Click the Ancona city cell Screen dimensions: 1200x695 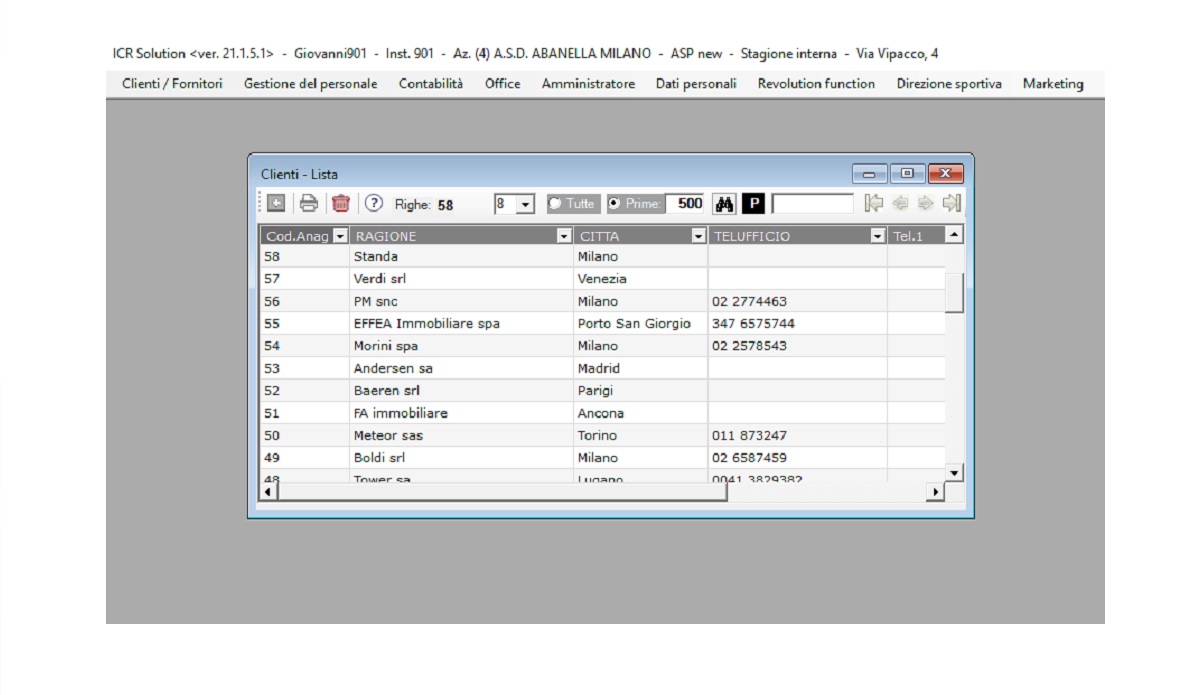[x=641, y=413]
